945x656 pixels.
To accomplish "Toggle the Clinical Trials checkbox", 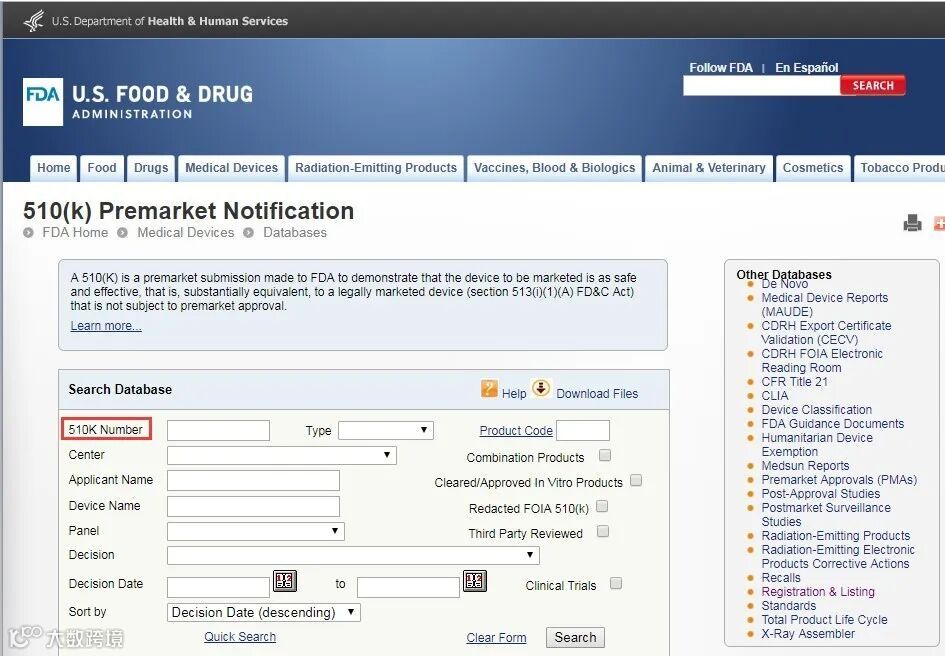I will click(x=616, y=584).
